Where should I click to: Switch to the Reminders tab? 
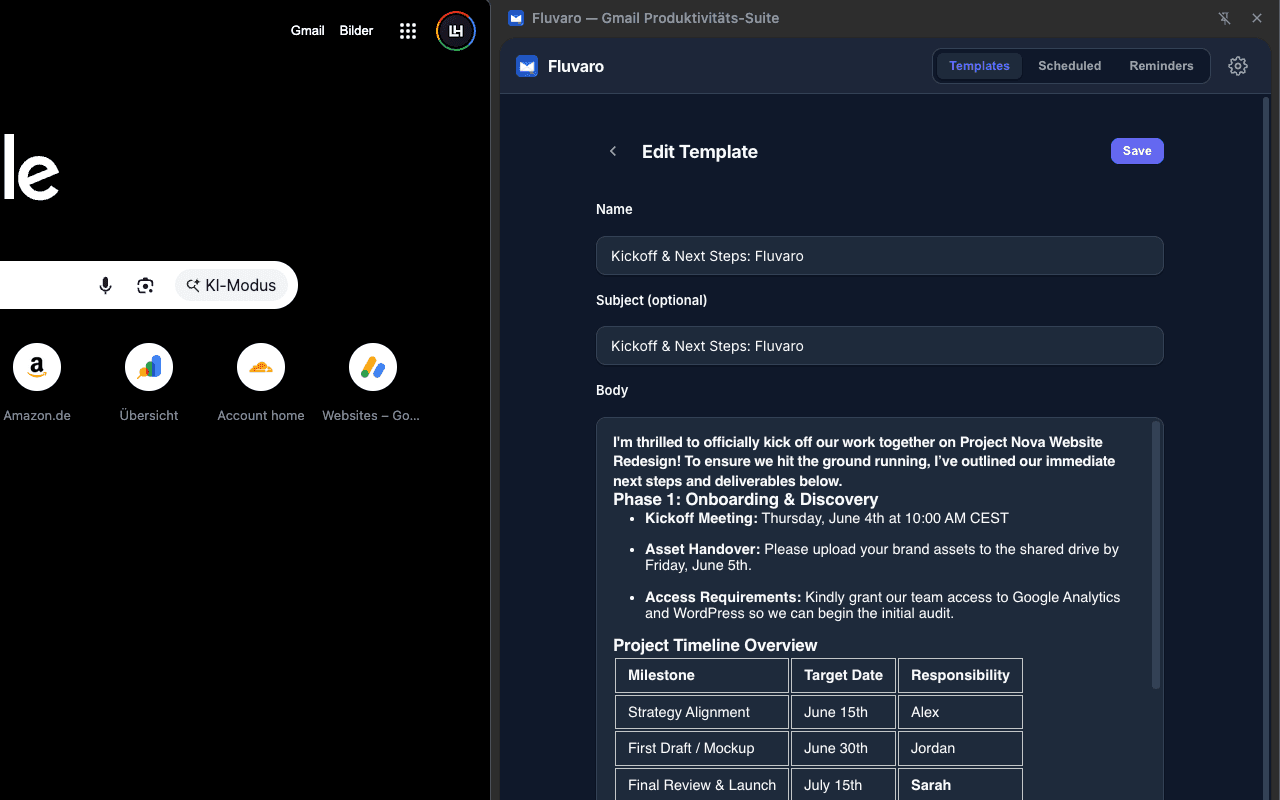[x=1161, y=66]
